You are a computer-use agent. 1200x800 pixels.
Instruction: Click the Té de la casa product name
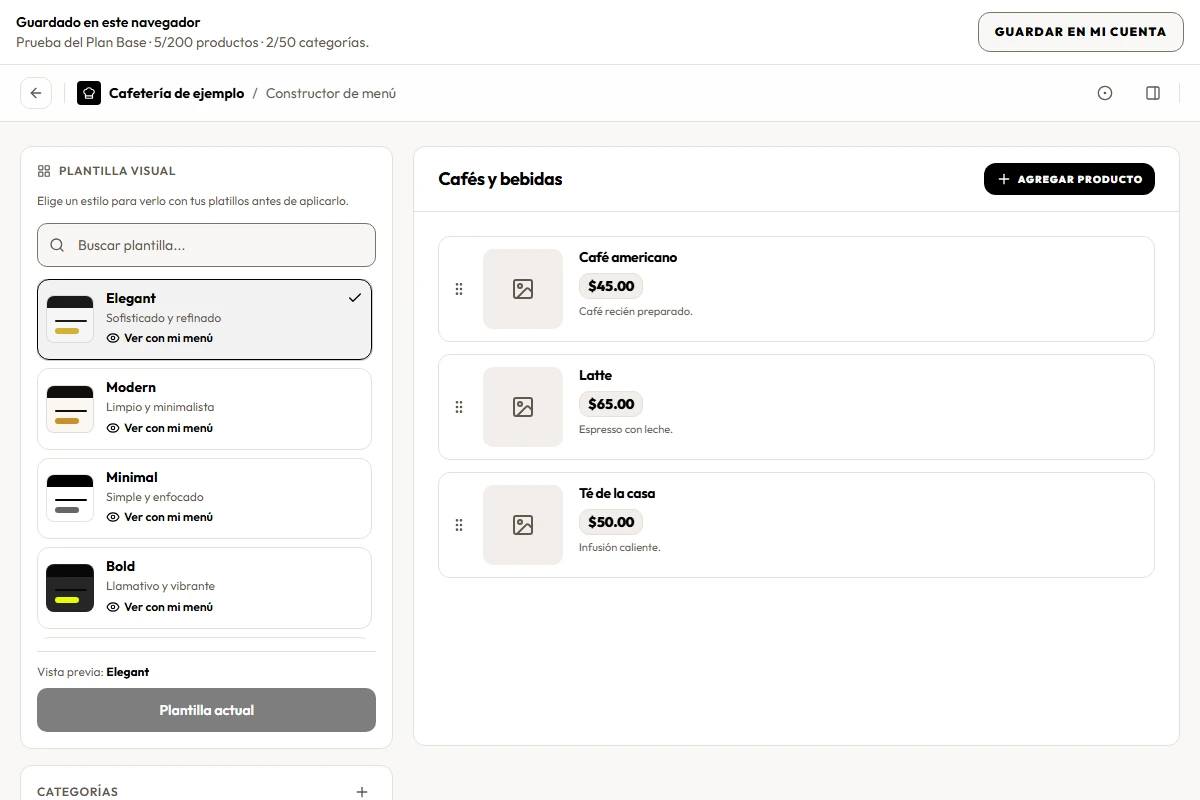617,493
